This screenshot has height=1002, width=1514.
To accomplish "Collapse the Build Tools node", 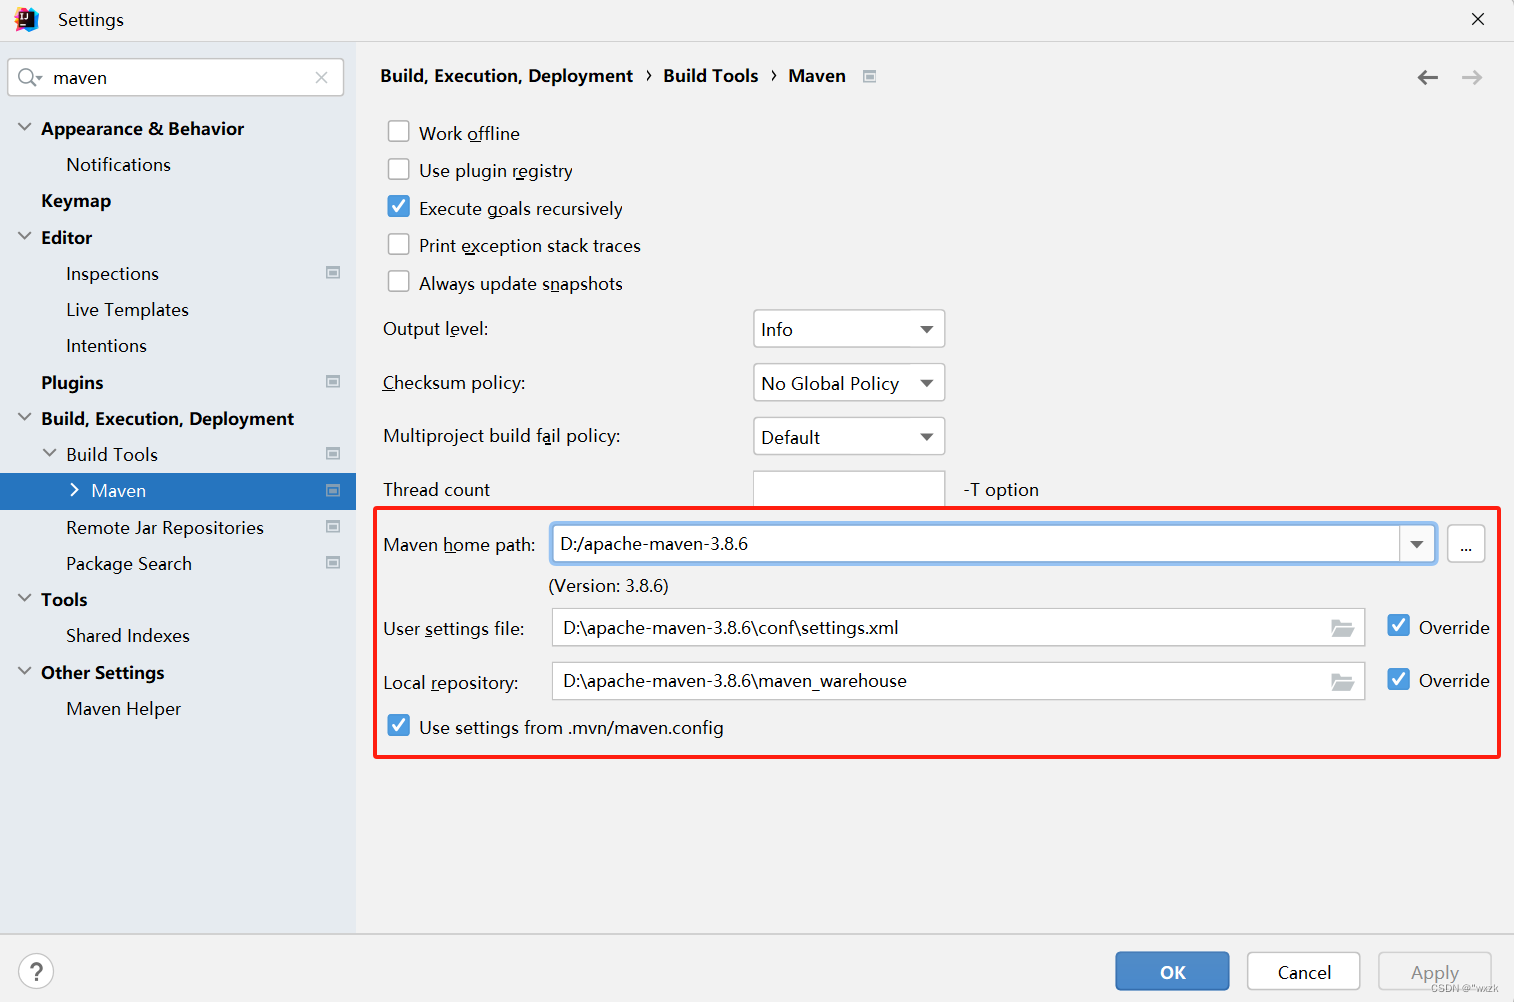I will coord(50,453).
